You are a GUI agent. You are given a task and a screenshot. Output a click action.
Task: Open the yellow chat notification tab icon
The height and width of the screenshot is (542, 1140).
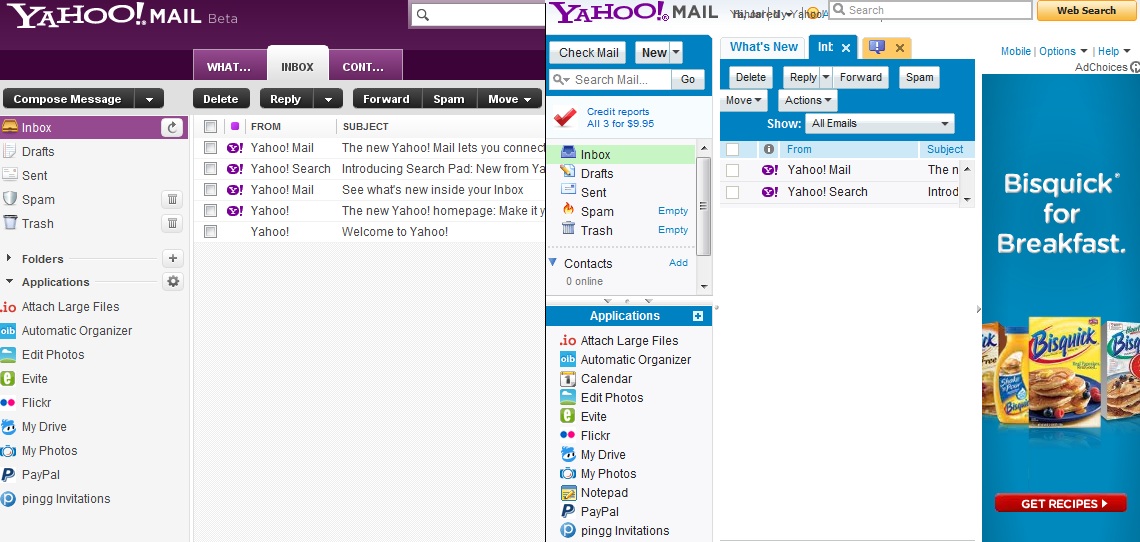pyautogui.click(x=877, y=47)
